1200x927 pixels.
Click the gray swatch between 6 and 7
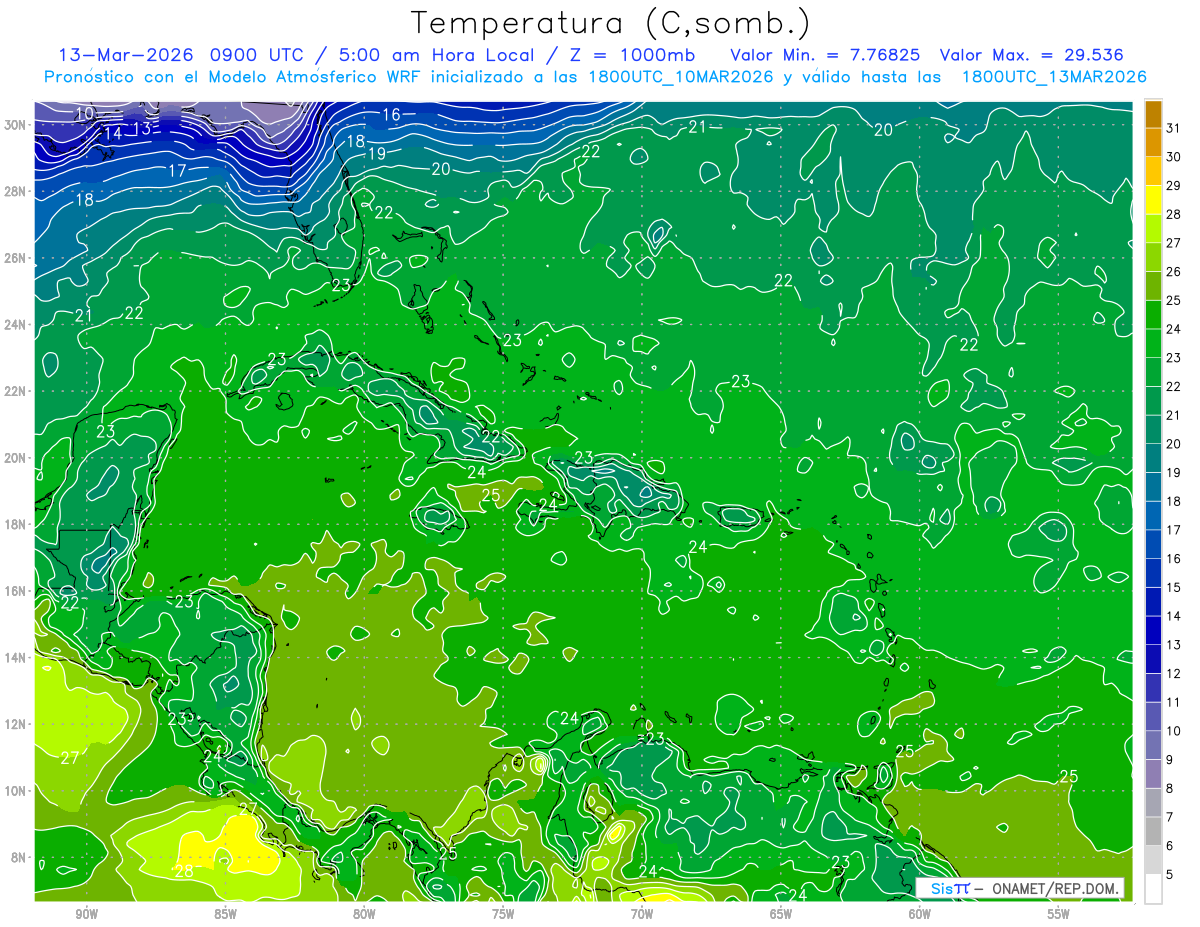point(1153,831)
